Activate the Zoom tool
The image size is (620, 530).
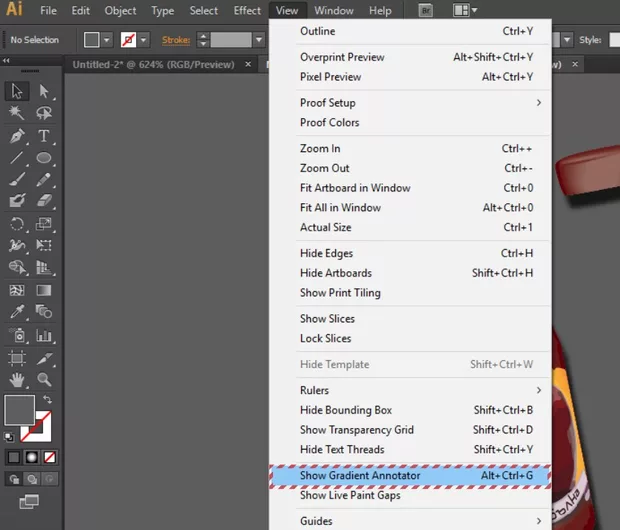click(44, 380)
